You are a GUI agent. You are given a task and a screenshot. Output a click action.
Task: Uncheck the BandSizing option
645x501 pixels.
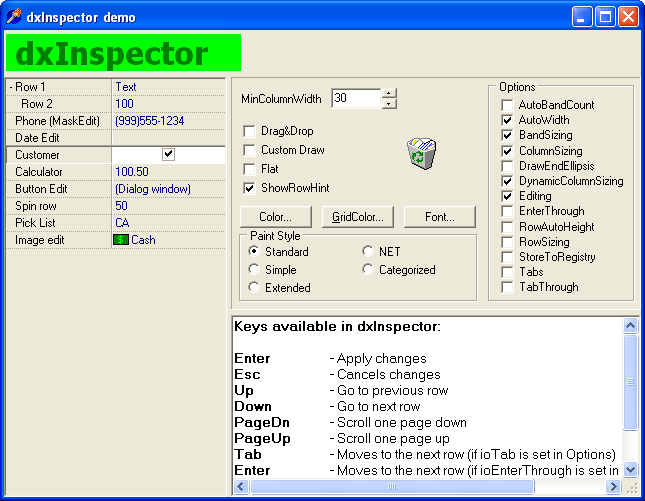(x=507, y=135)
